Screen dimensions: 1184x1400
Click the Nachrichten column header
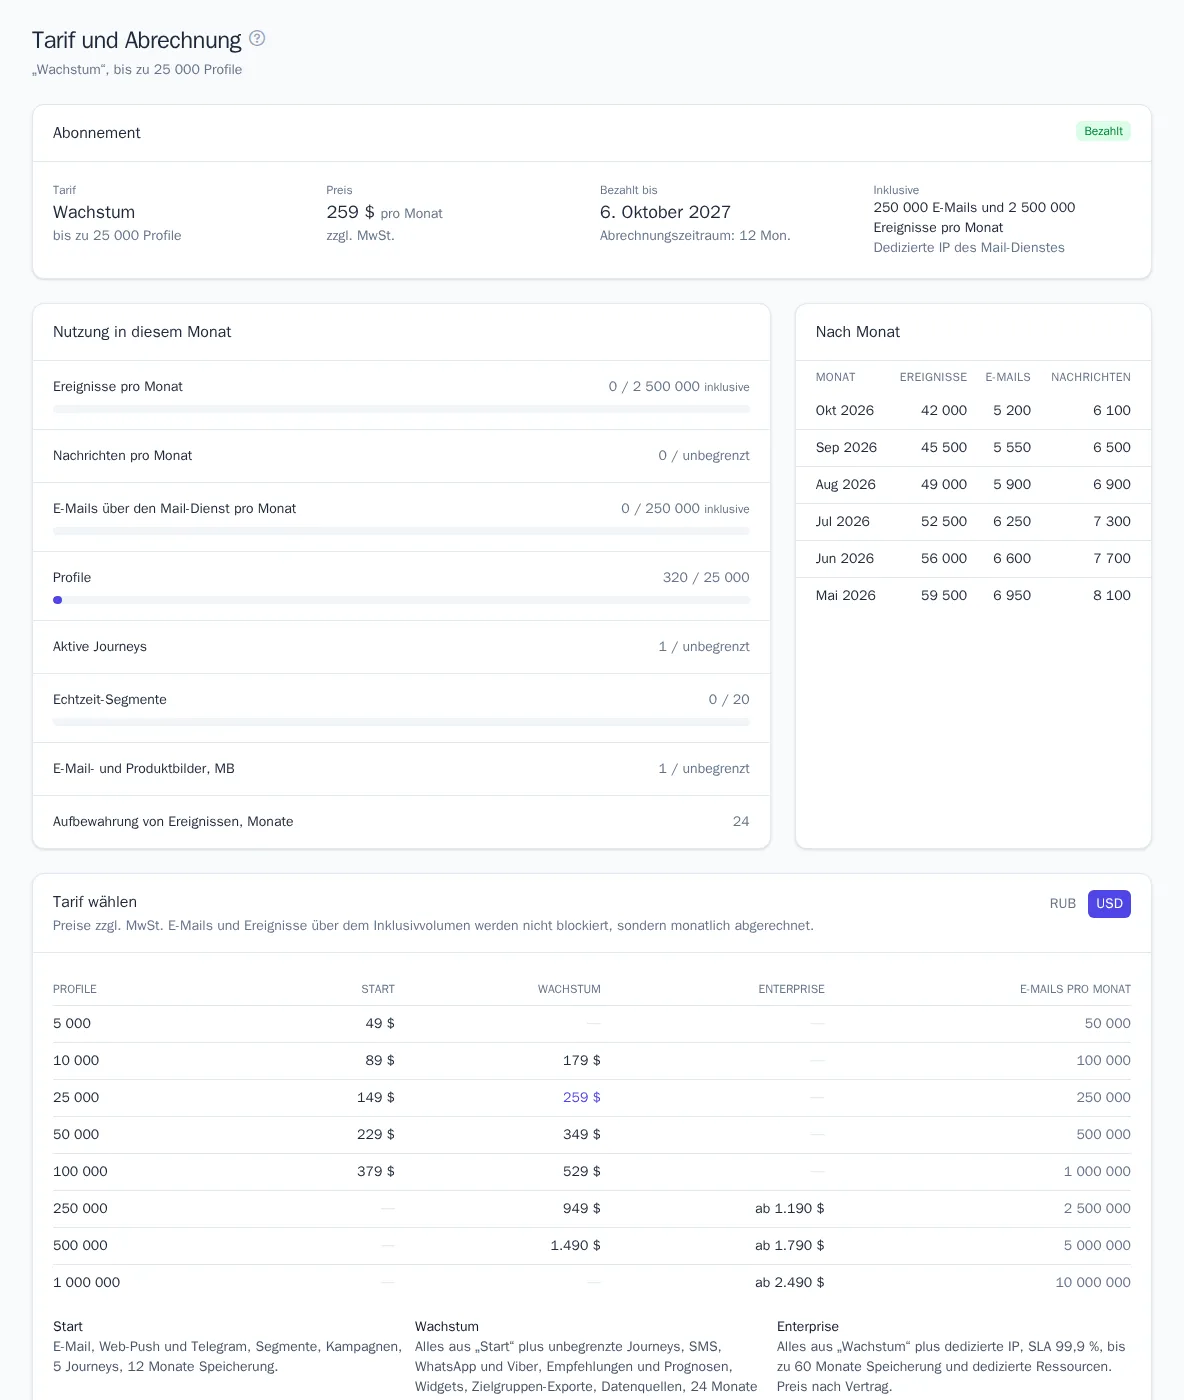coord(1091,377)
